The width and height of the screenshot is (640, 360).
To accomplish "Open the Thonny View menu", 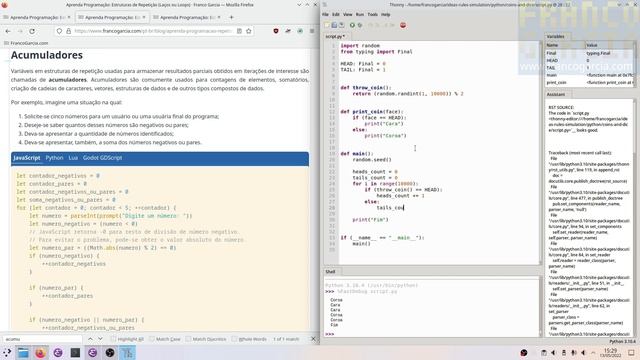I will tap(347, 14).
